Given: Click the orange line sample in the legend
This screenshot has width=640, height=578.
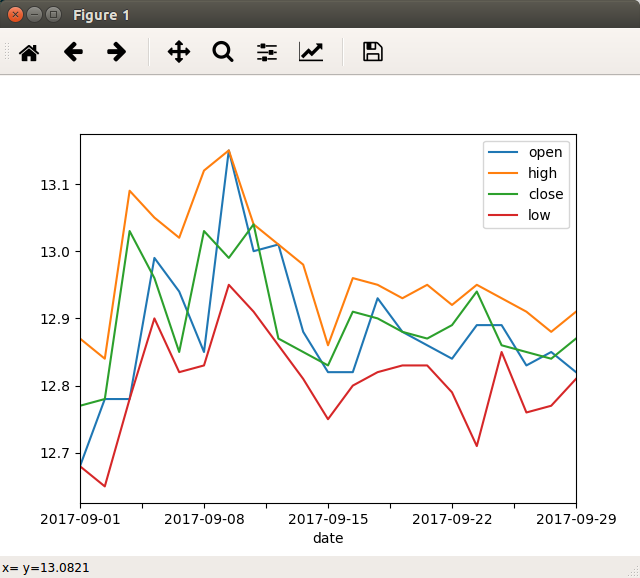Looking at the screenshot, I should (x=503, y=173).
